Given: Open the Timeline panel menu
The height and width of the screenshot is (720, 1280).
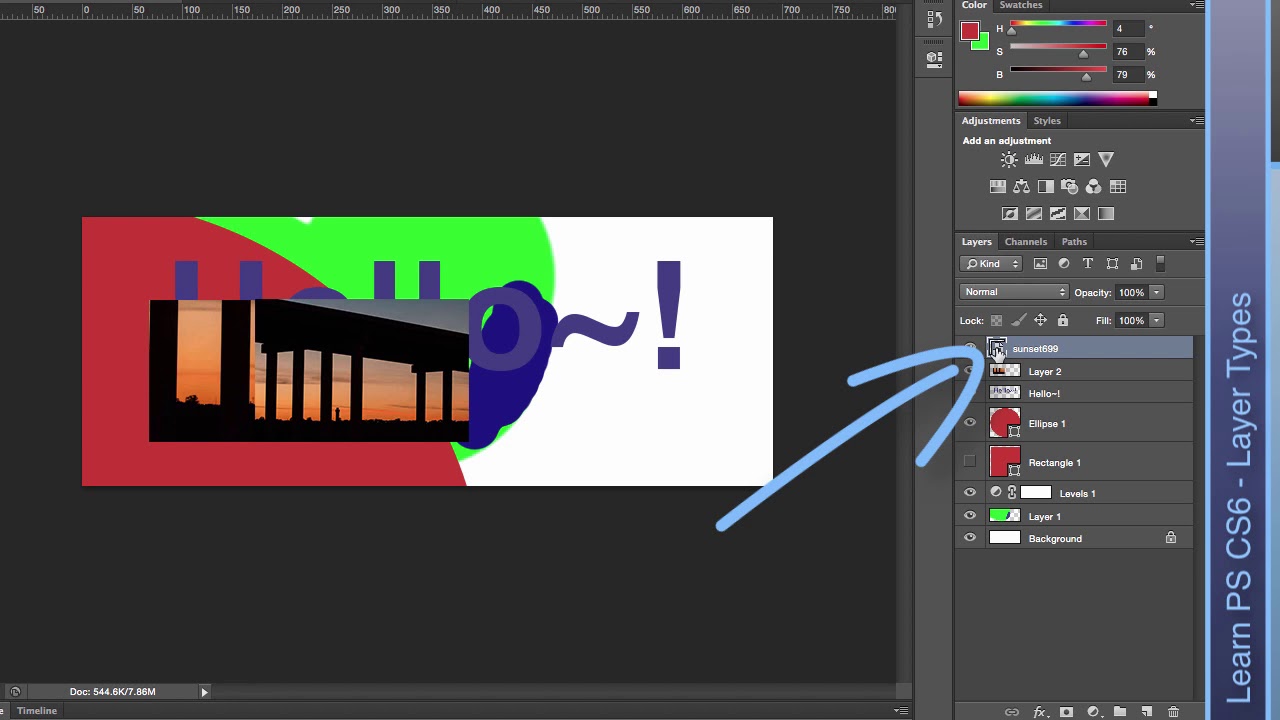Looking at the screenshot, I should click(x=900, y=711).
